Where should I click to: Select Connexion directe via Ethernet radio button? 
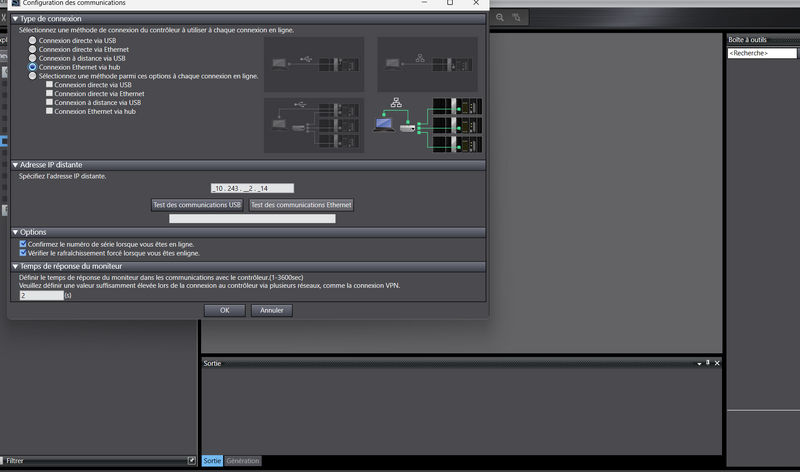pyautogui.click(x=33, y=49)
